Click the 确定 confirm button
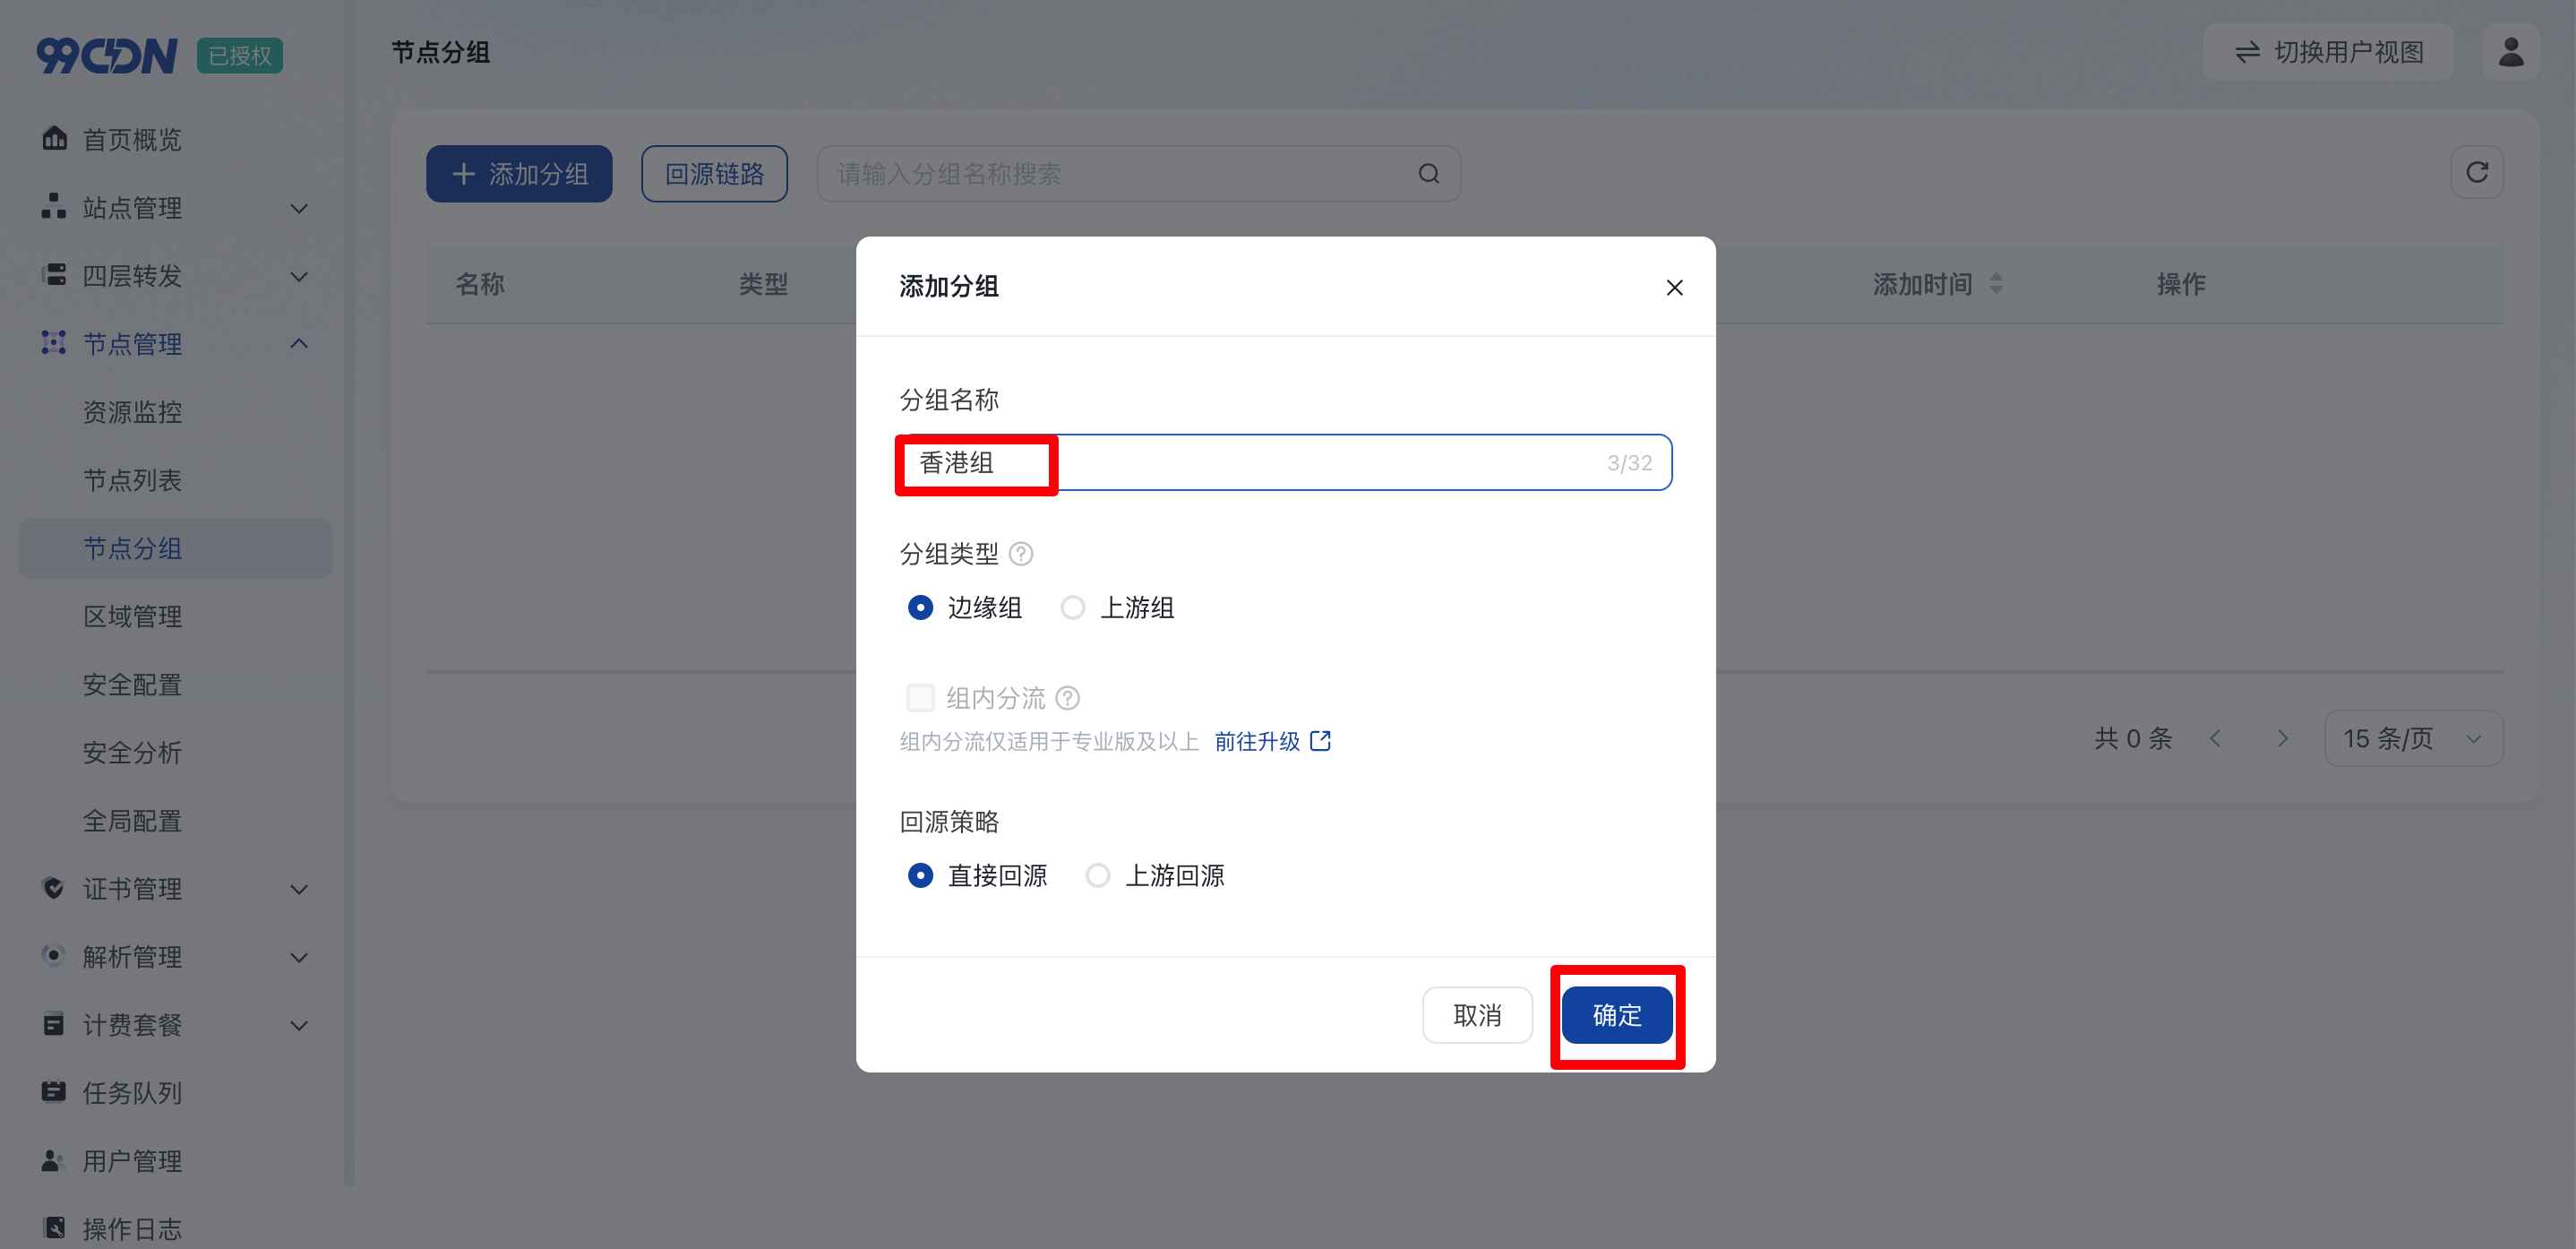Screen dimensions: 2576x1249 (1616, 1015)
